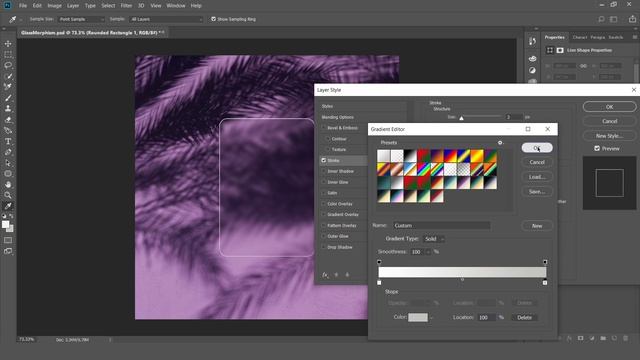Toggle the Stroke effect checkbox
This screenshot has height=360, width=640.
pyautogui.click(x=324, y=160)
